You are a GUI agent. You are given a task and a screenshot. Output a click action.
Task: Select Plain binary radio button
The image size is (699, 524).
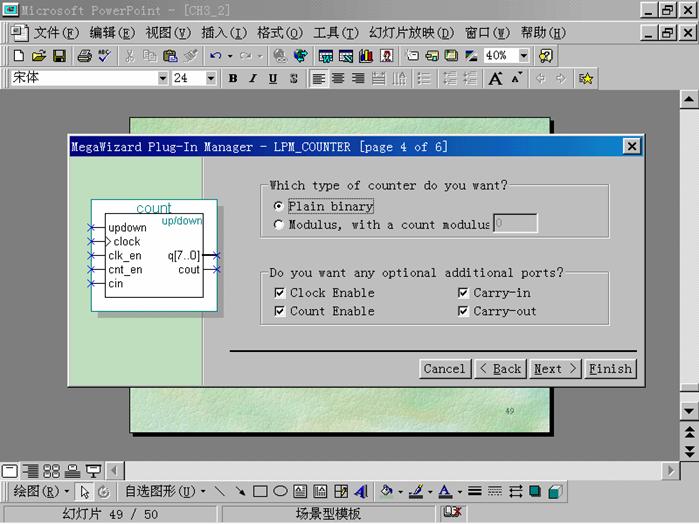[x=279, y=206]
